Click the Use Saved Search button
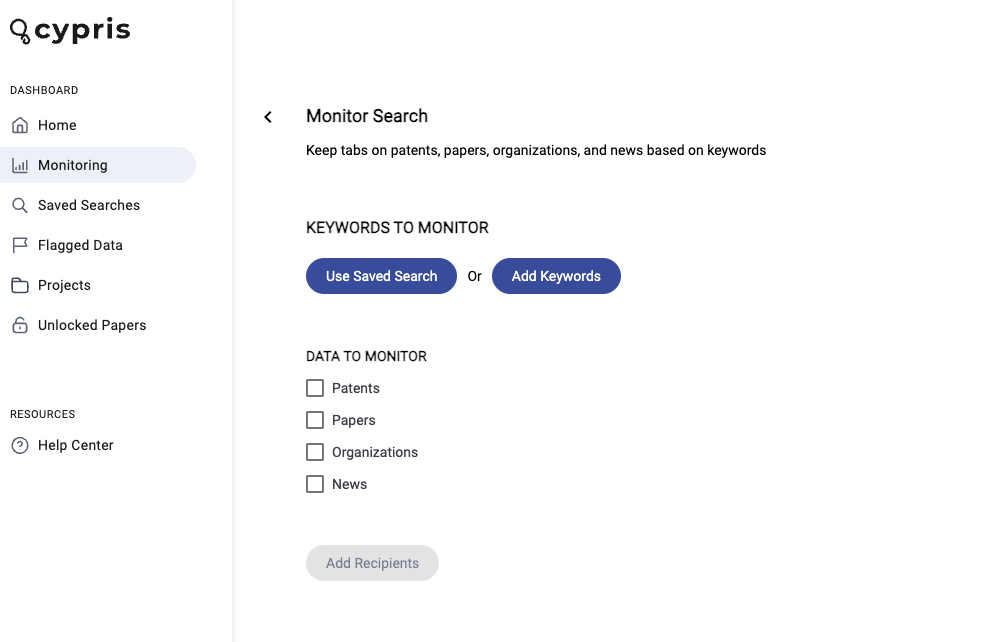Screen dimensions: 983x642 (x=381, y=276)
